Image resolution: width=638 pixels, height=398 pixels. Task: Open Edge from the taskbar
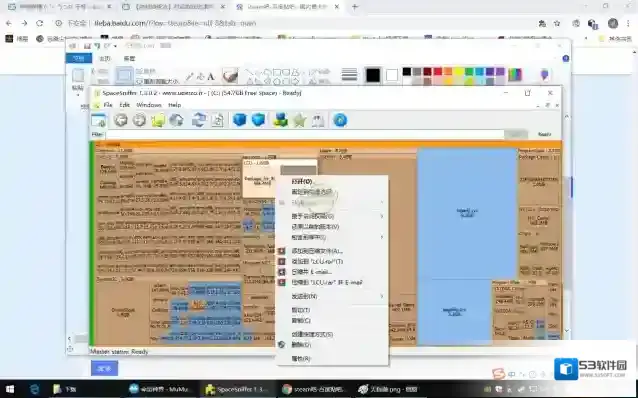pos(34,389)
